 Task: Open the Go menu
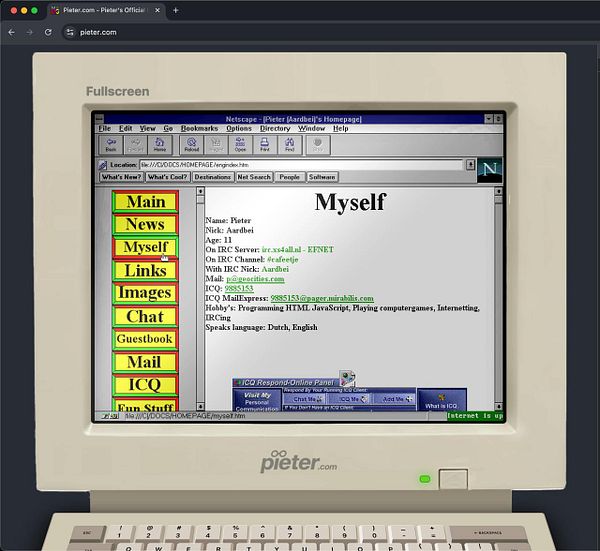168,129
